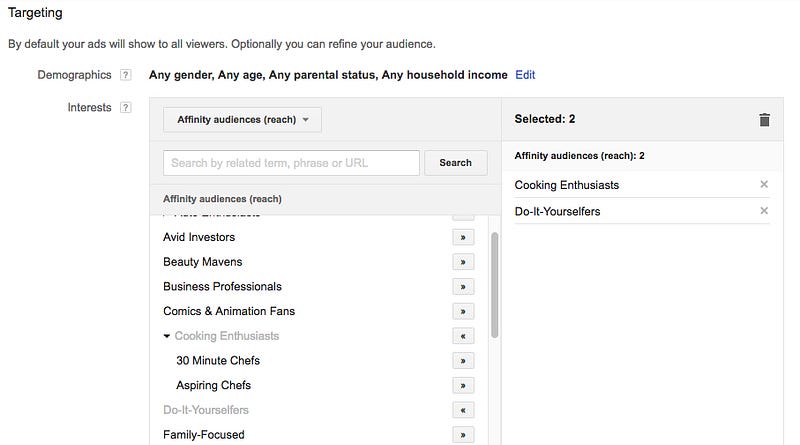Click the Edit link for Demographics
Image resolution: width=800 pixels, height=445 pixels.
click(525, 75)
